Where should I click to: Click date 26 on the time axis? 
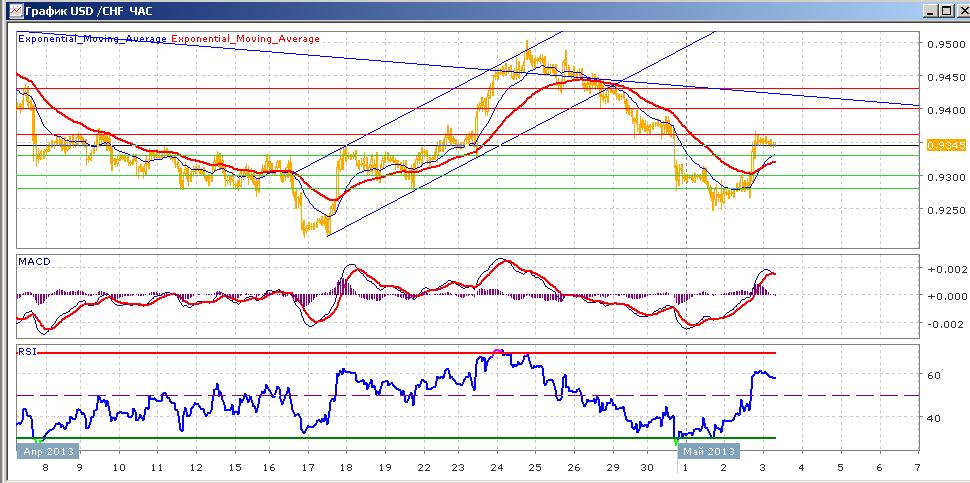[x=573, y=468]
